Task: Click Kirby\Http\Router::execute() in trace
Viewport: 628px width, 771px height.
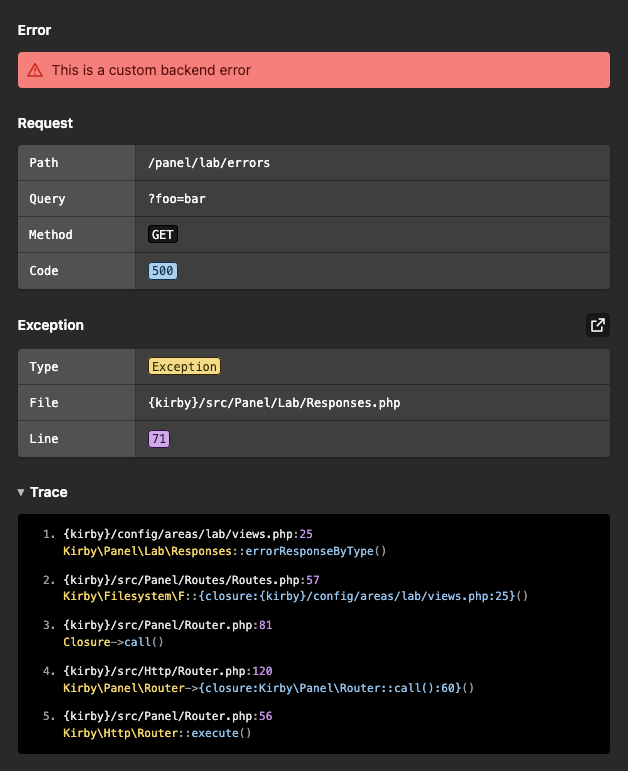Action: 157,733
